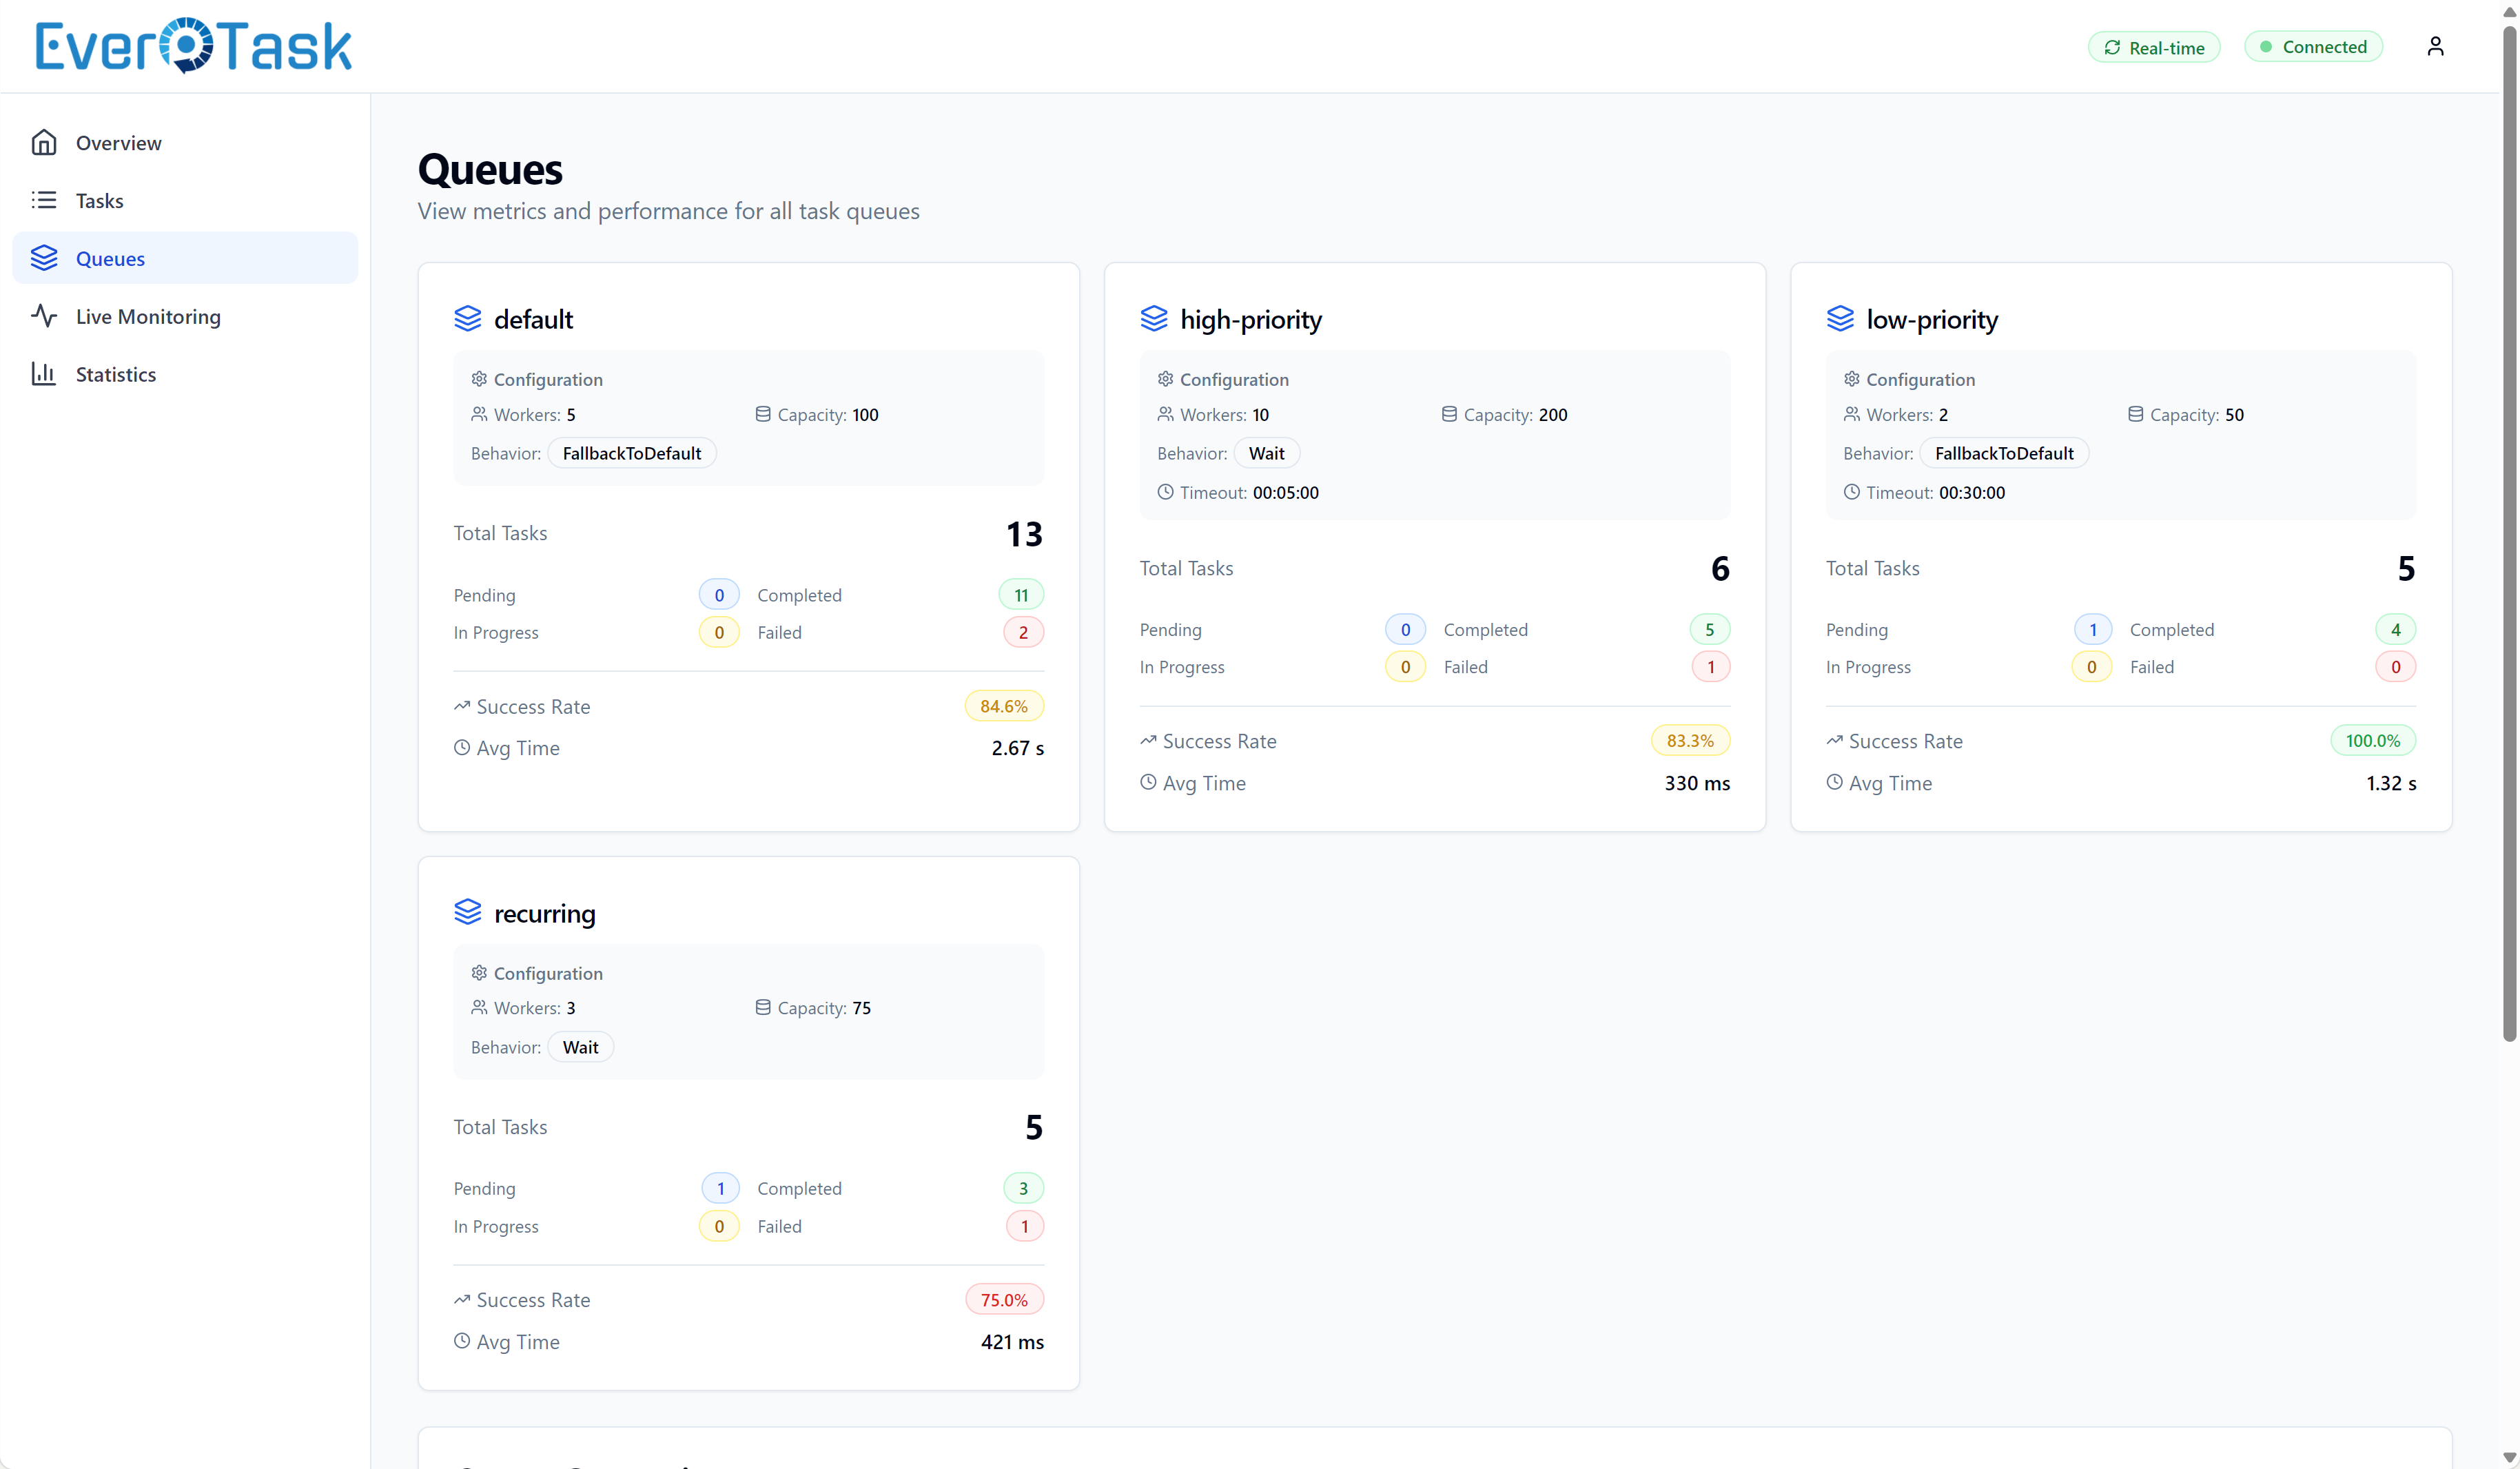Click the recurring queue layers icon
This screenshot has width=2520, height=1469.
[x=468, y=912]
